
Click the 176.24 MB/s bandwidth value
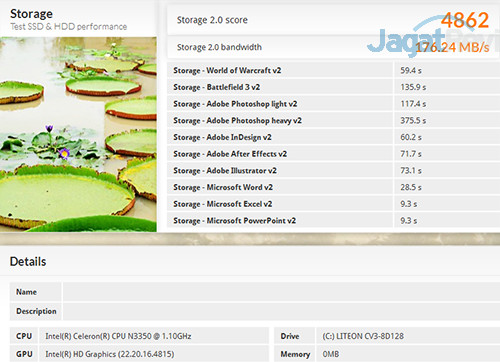pos(452,47)
